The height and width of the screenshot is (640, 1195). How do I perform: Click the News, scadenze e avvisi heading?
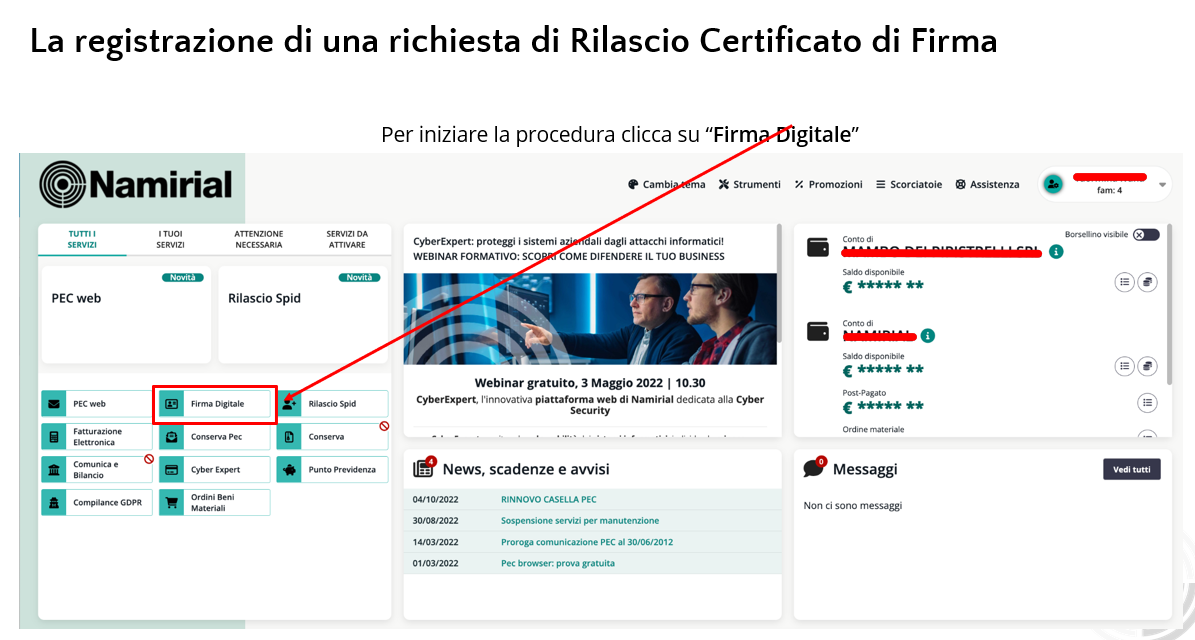click(x=526, y=469)
